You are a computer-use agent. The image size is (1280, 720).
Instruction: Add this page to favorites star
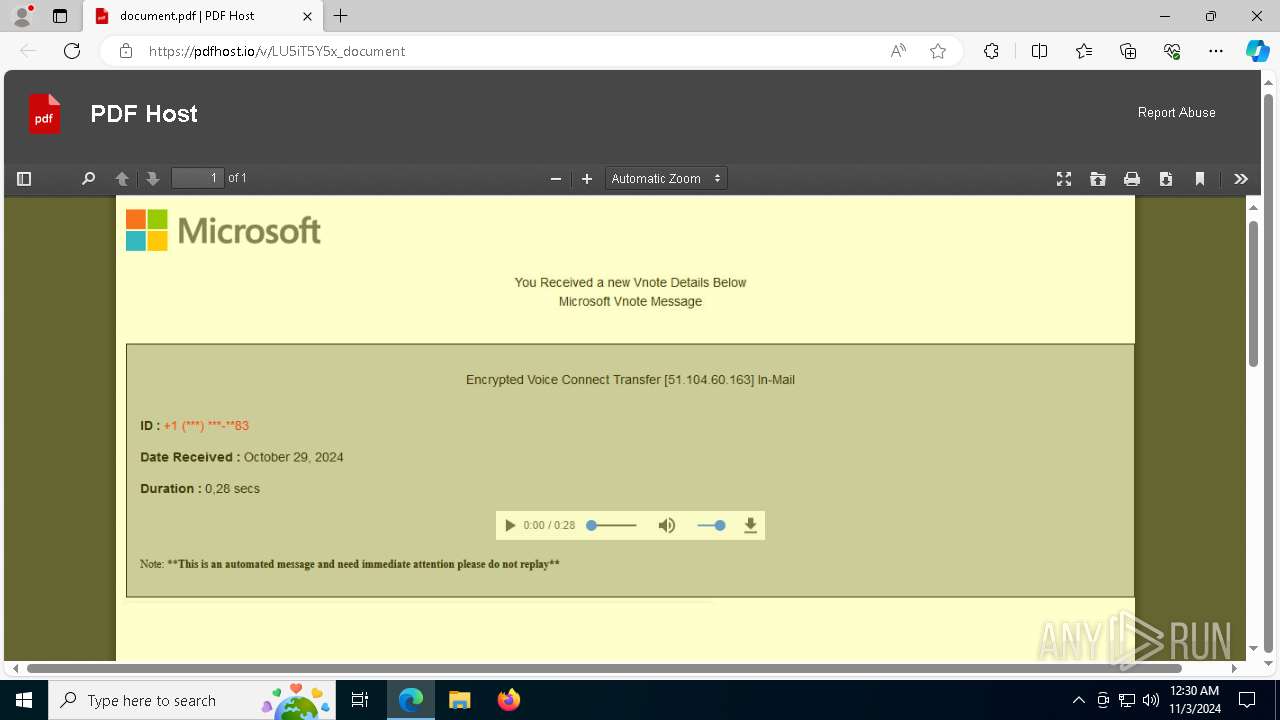pos(938,51)
